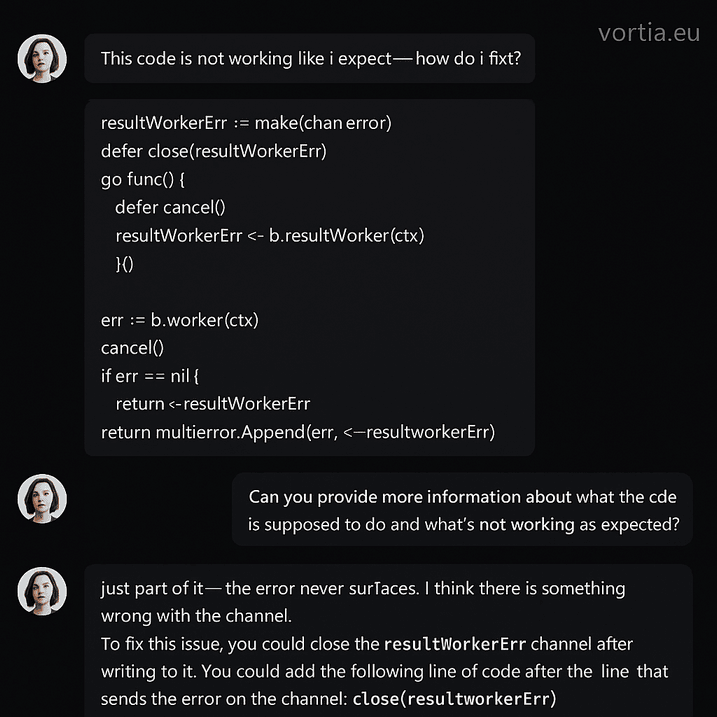
Task: Click the "if err == nil {" line
Action: coord(151,376)
